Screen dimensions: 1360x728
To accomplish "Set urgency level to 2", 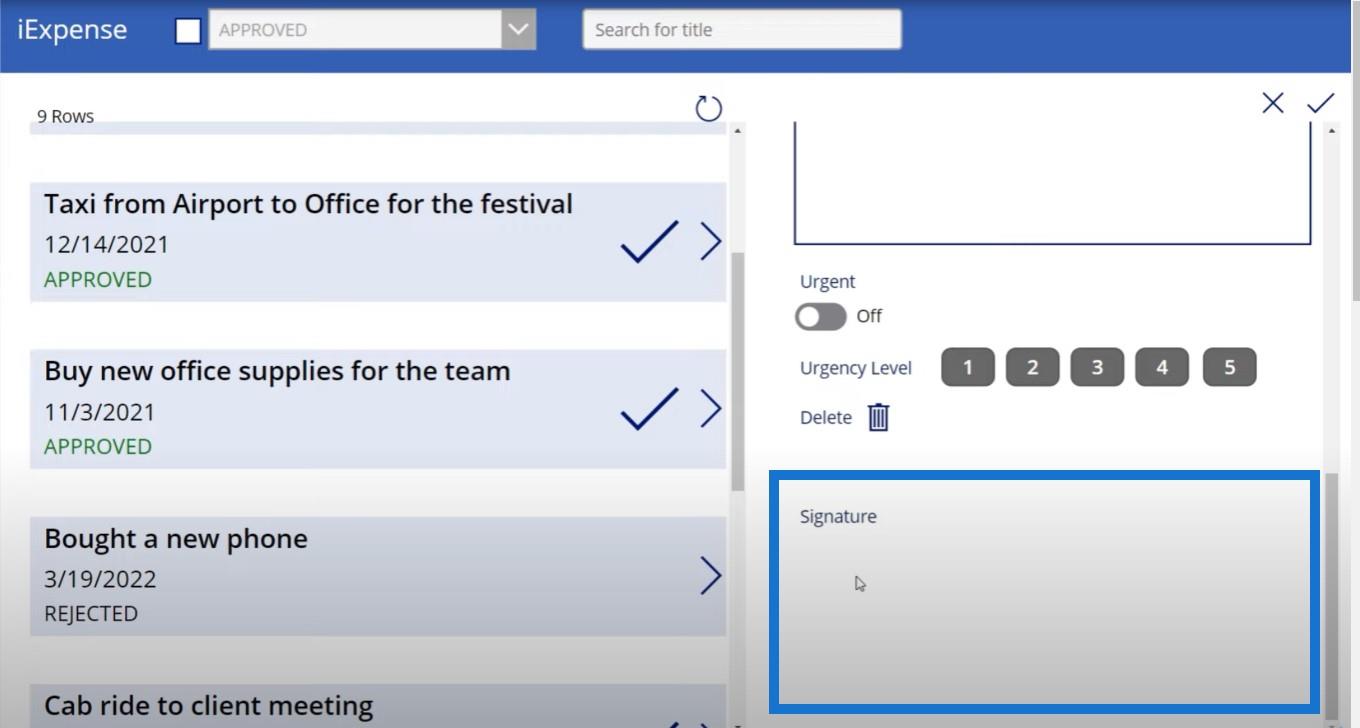I will 1032,367.
